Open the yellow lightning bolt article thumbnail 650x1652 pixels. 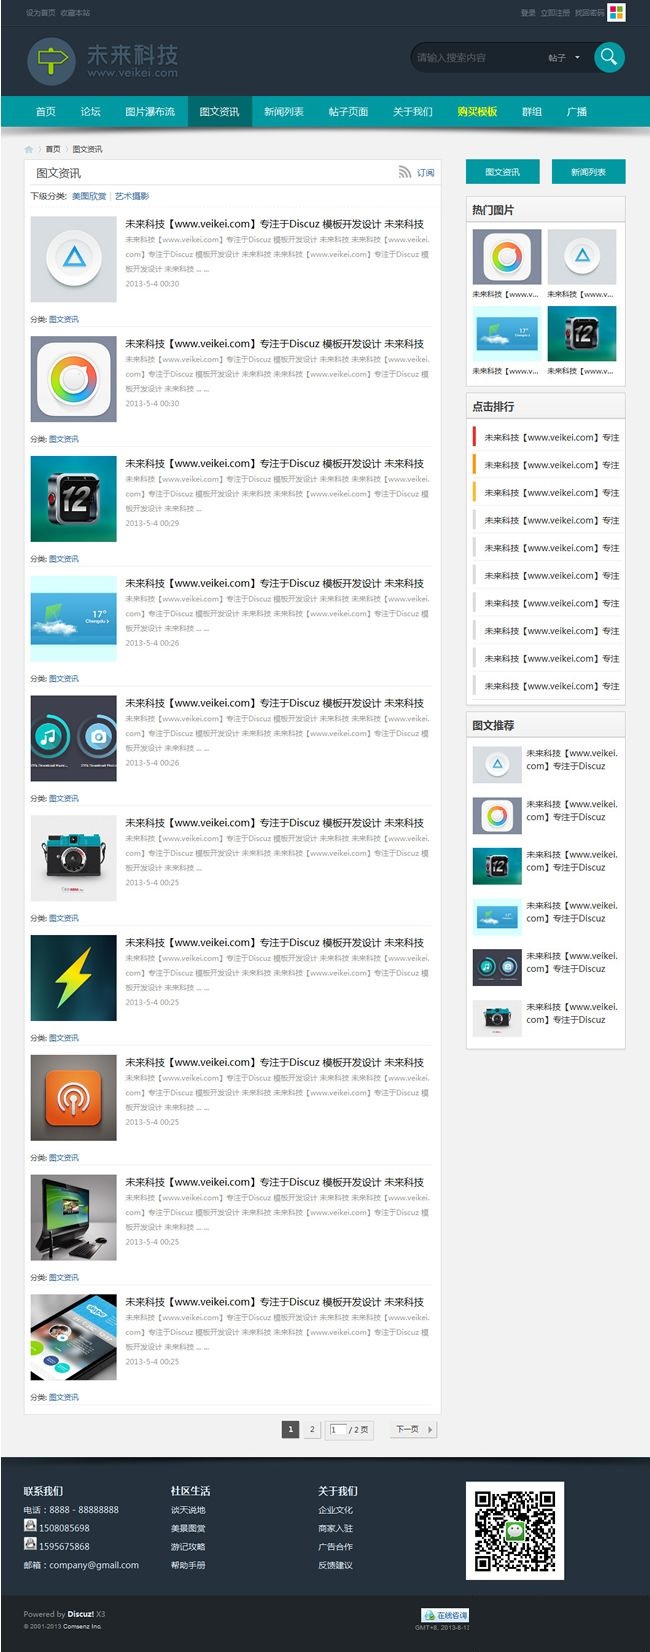pos(74,978)
